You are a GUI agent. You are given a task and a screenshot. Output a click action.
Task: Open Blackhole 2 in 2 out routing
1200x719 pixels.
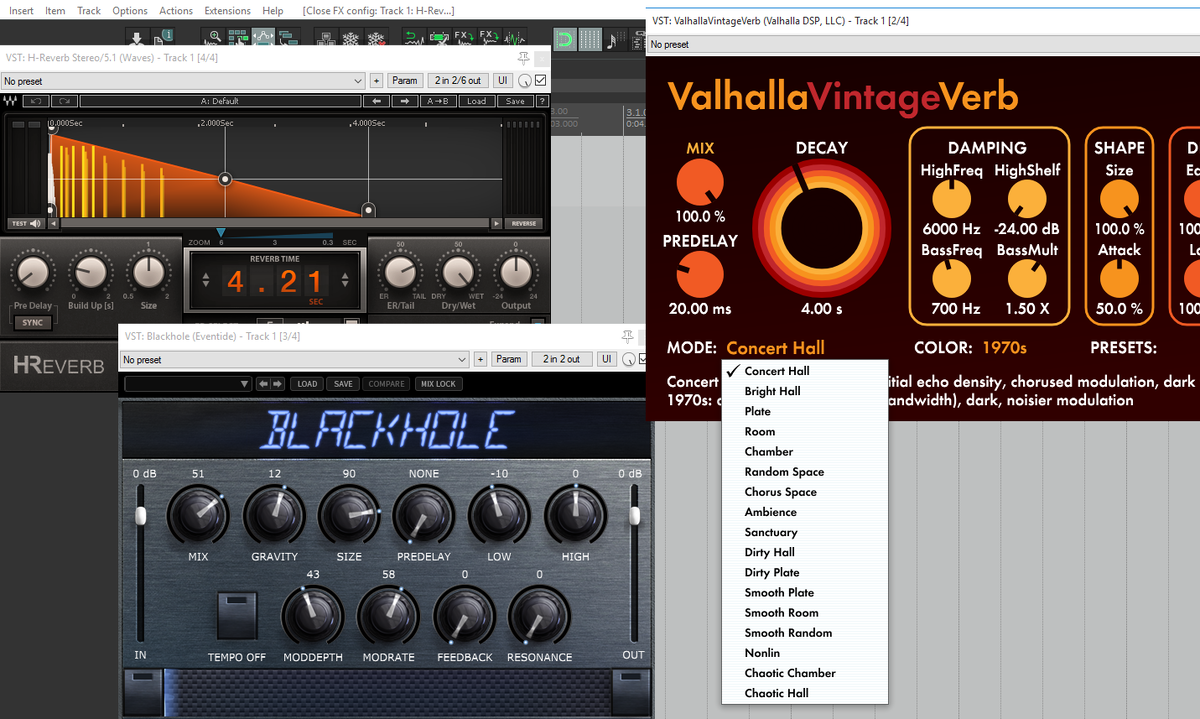(x=561, y=359)
